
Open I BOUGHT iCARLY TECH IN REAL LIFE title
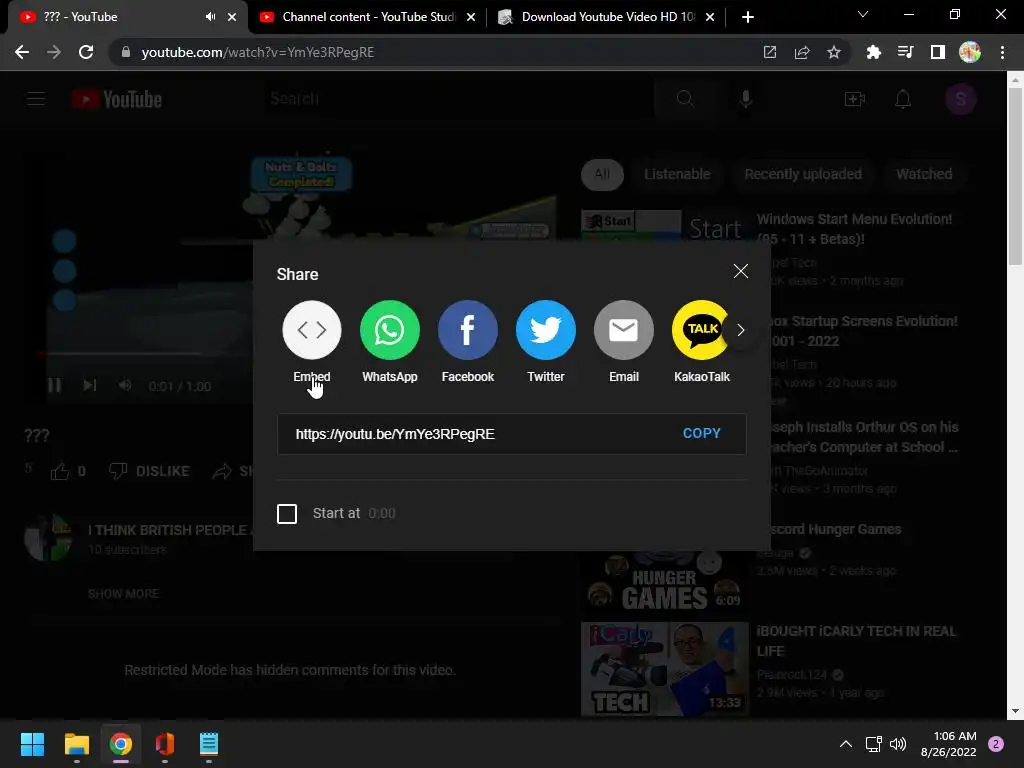(856, 641)
